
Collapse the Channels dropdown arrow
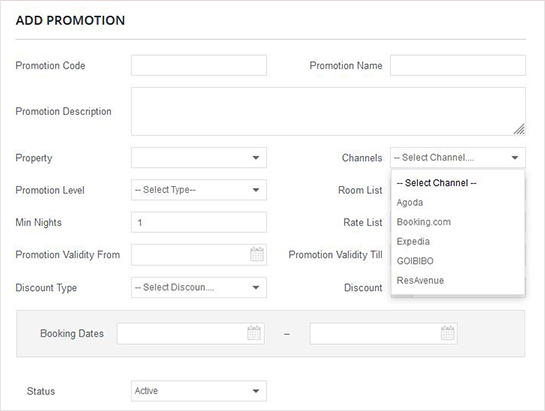coord(515,158)
